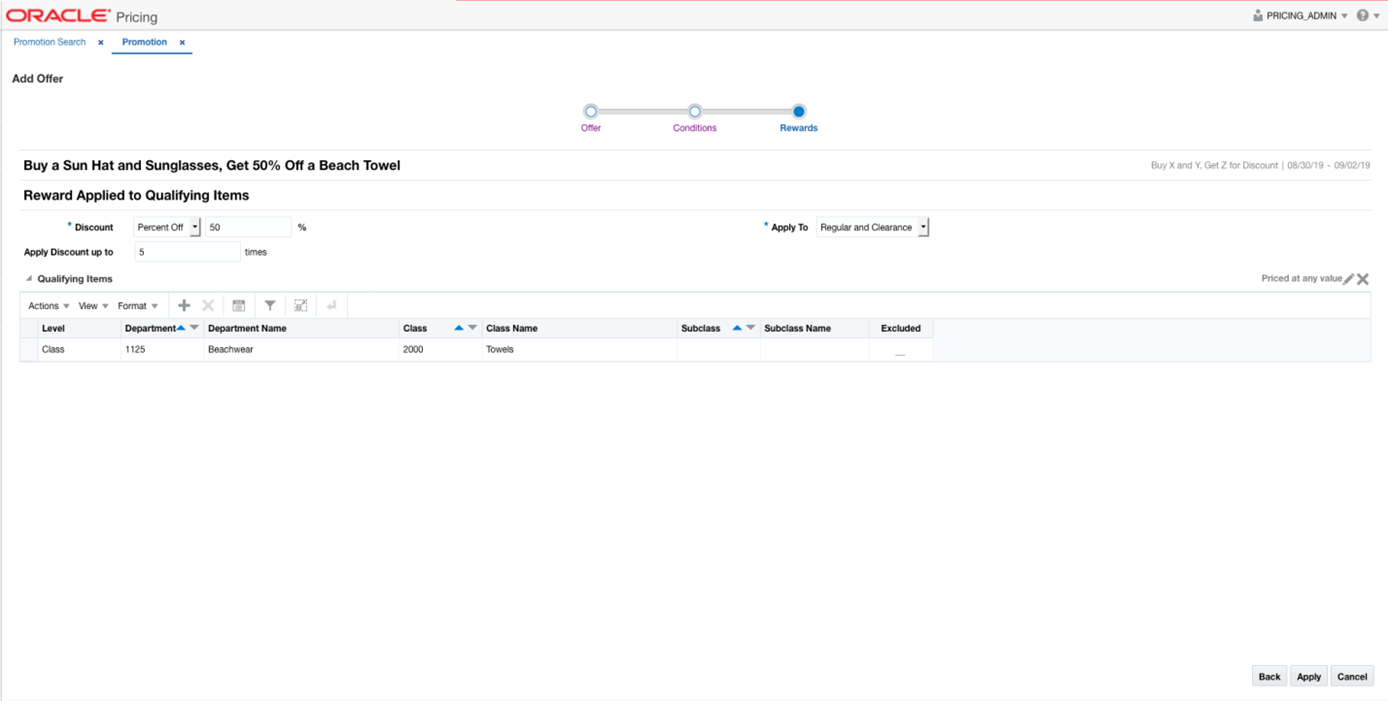Click the wrap text arrow icon

click(x=332, y=305)
